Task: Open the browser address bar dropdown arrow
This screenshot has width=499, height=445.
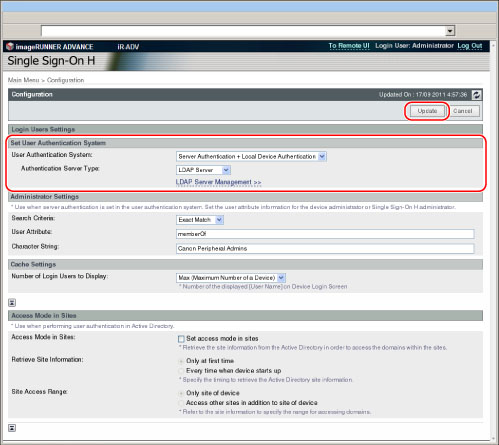Action: 450,31
